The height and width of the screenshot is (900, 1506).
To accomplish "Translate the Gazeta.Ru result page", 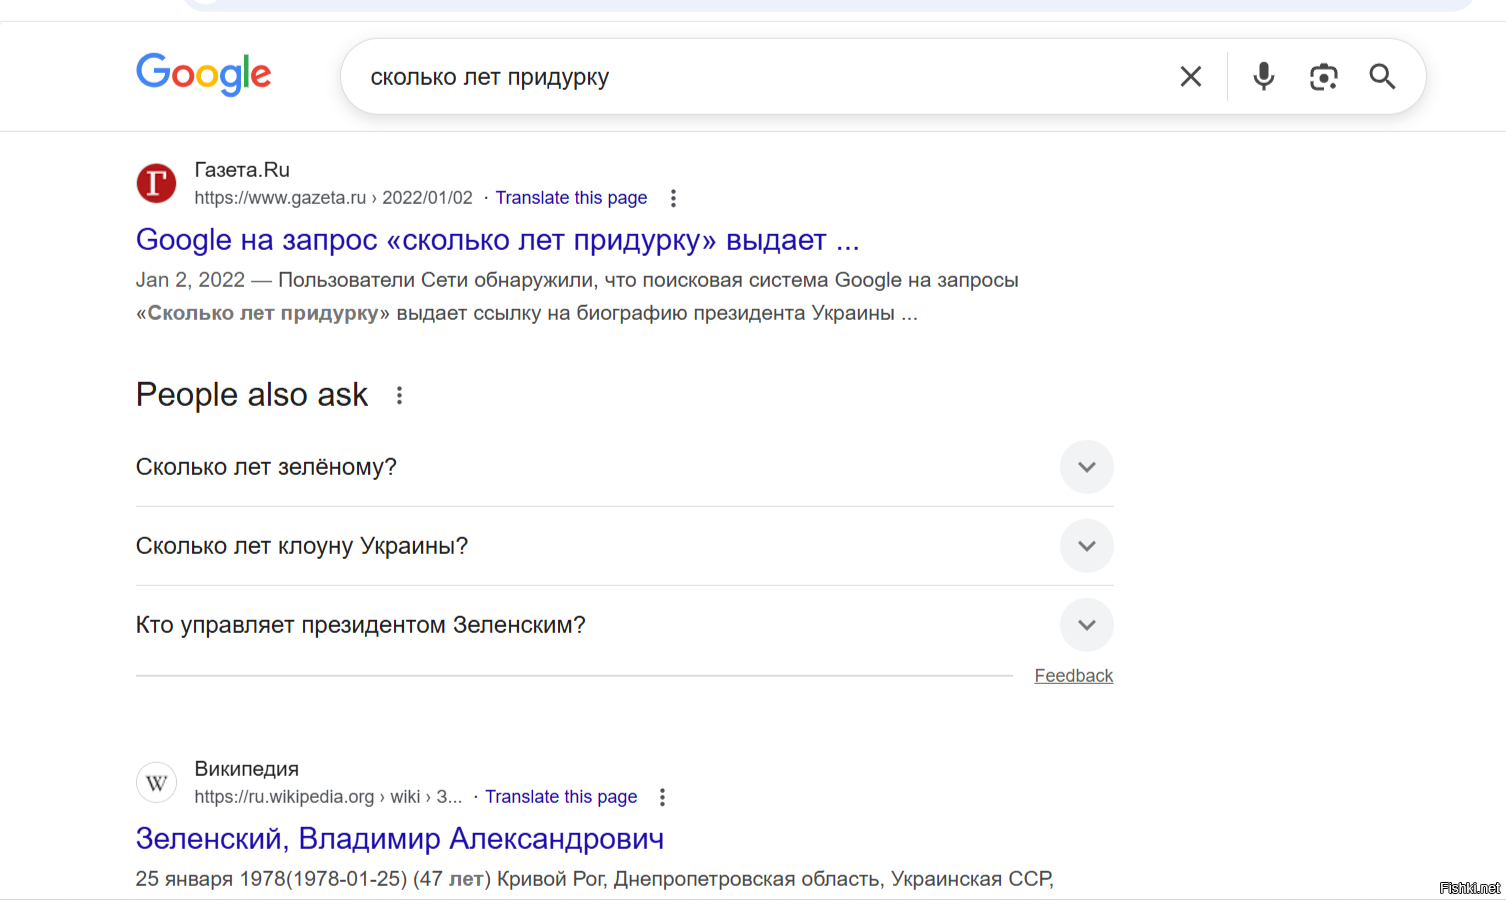I will (x=571, y=198).
